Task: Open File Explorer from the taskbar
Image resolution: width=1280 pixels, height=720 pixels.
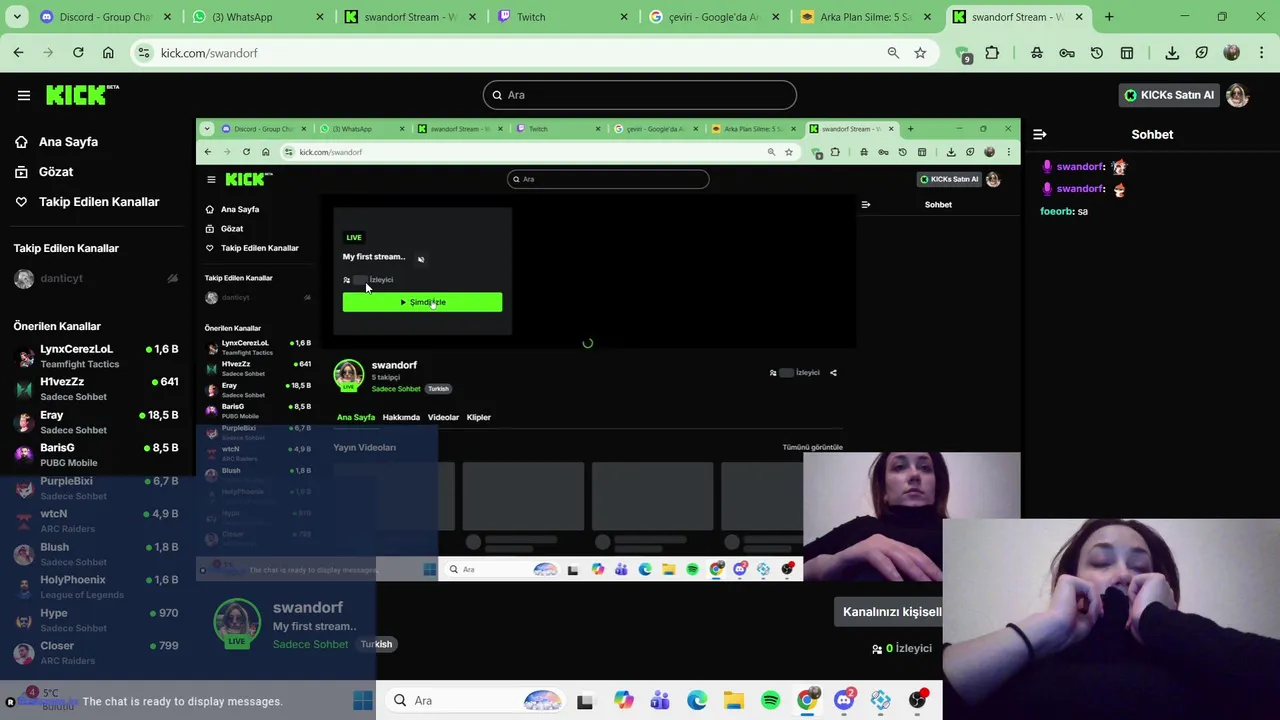Action: coord(734,701)
